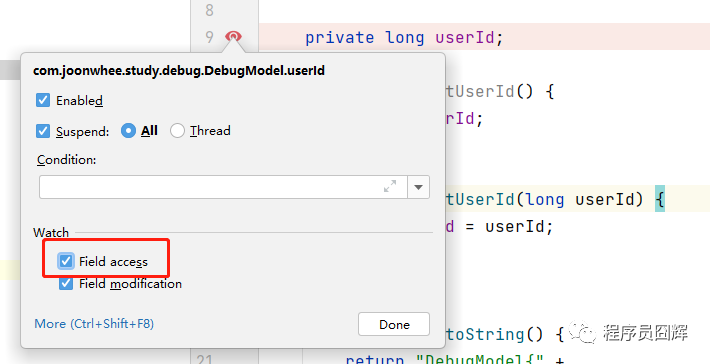Click line number 9 in the gutter

pyautogui.click(x=209, y=37)
